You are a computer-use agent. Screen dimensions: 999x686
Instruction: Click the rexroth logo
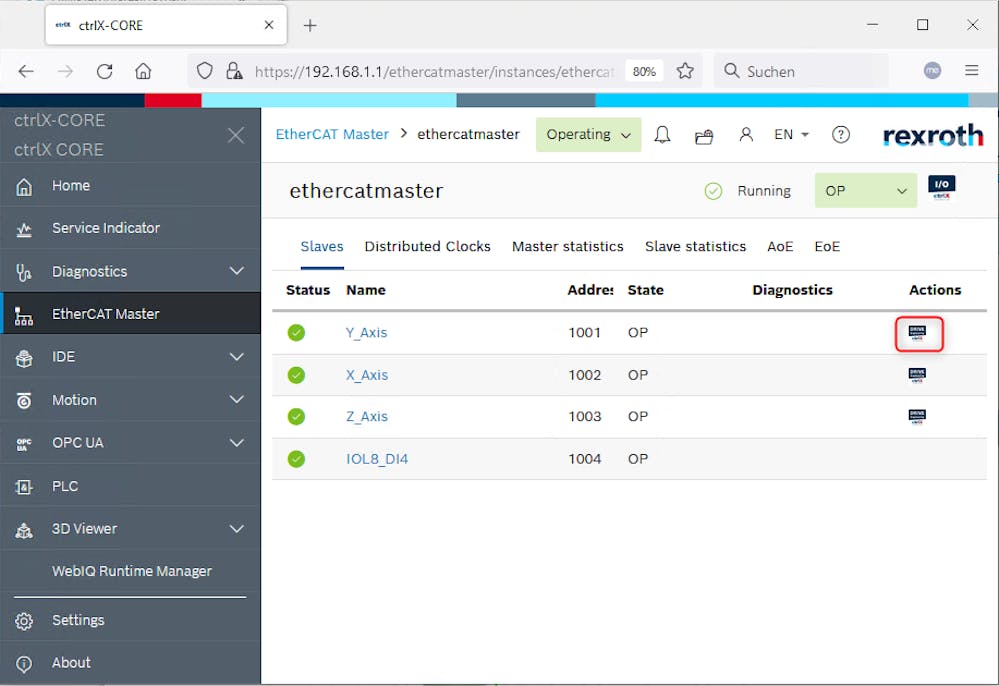pyautogui.click(x=933, y=135)
